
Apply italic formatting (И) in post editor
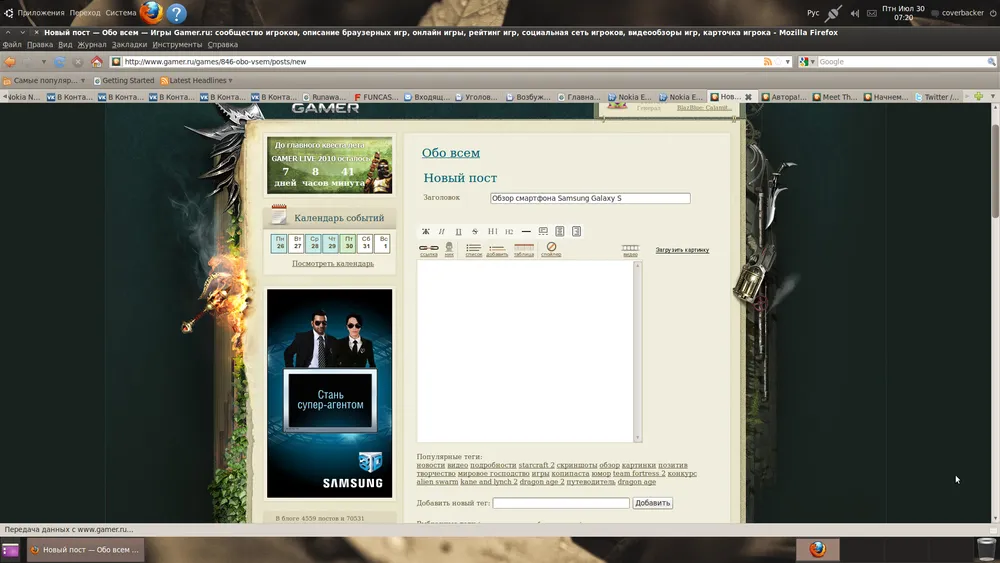pyautogui.click(x=441, y=231)
